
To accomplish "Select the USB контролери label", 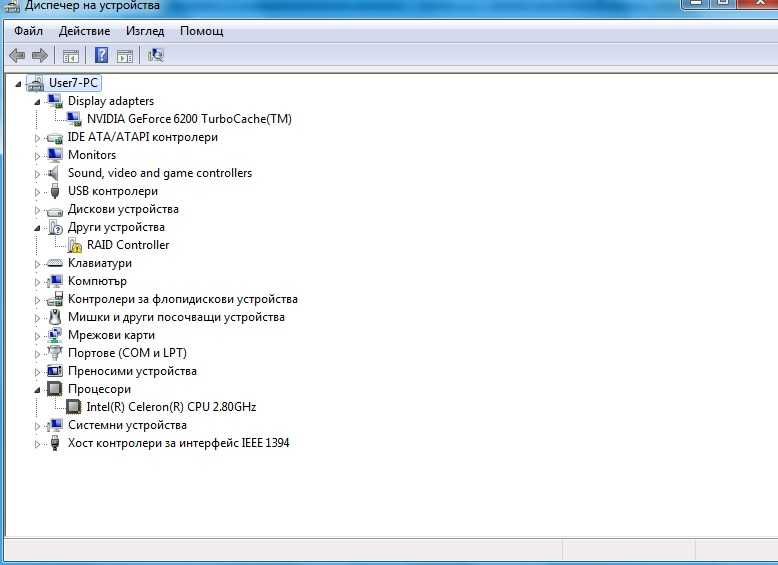I will (x=113, y=191).
